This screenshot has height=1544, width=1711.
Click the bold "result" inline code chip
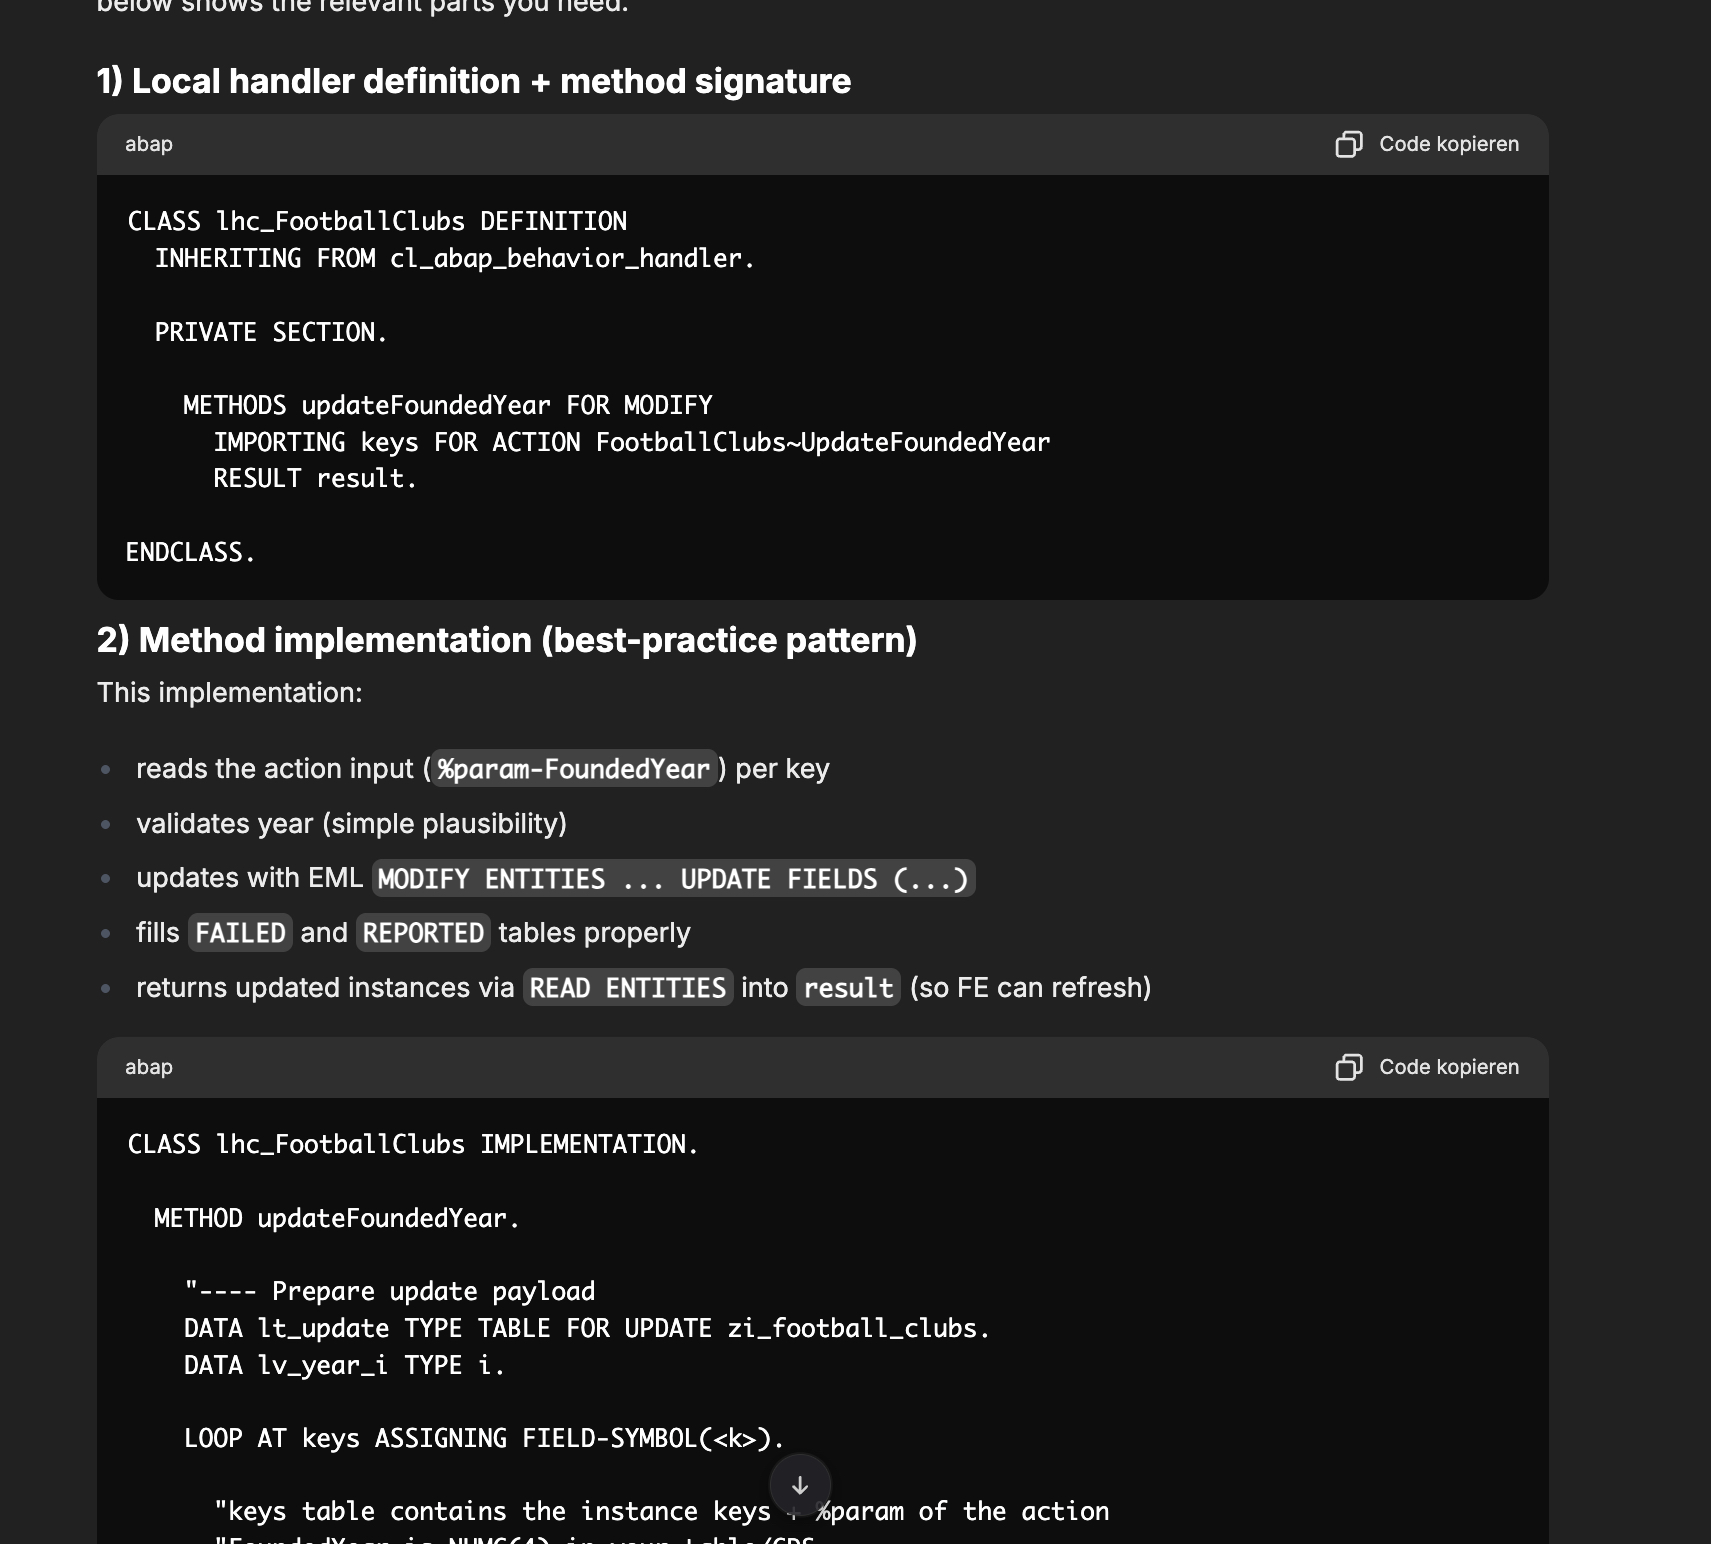click(848, 988)
